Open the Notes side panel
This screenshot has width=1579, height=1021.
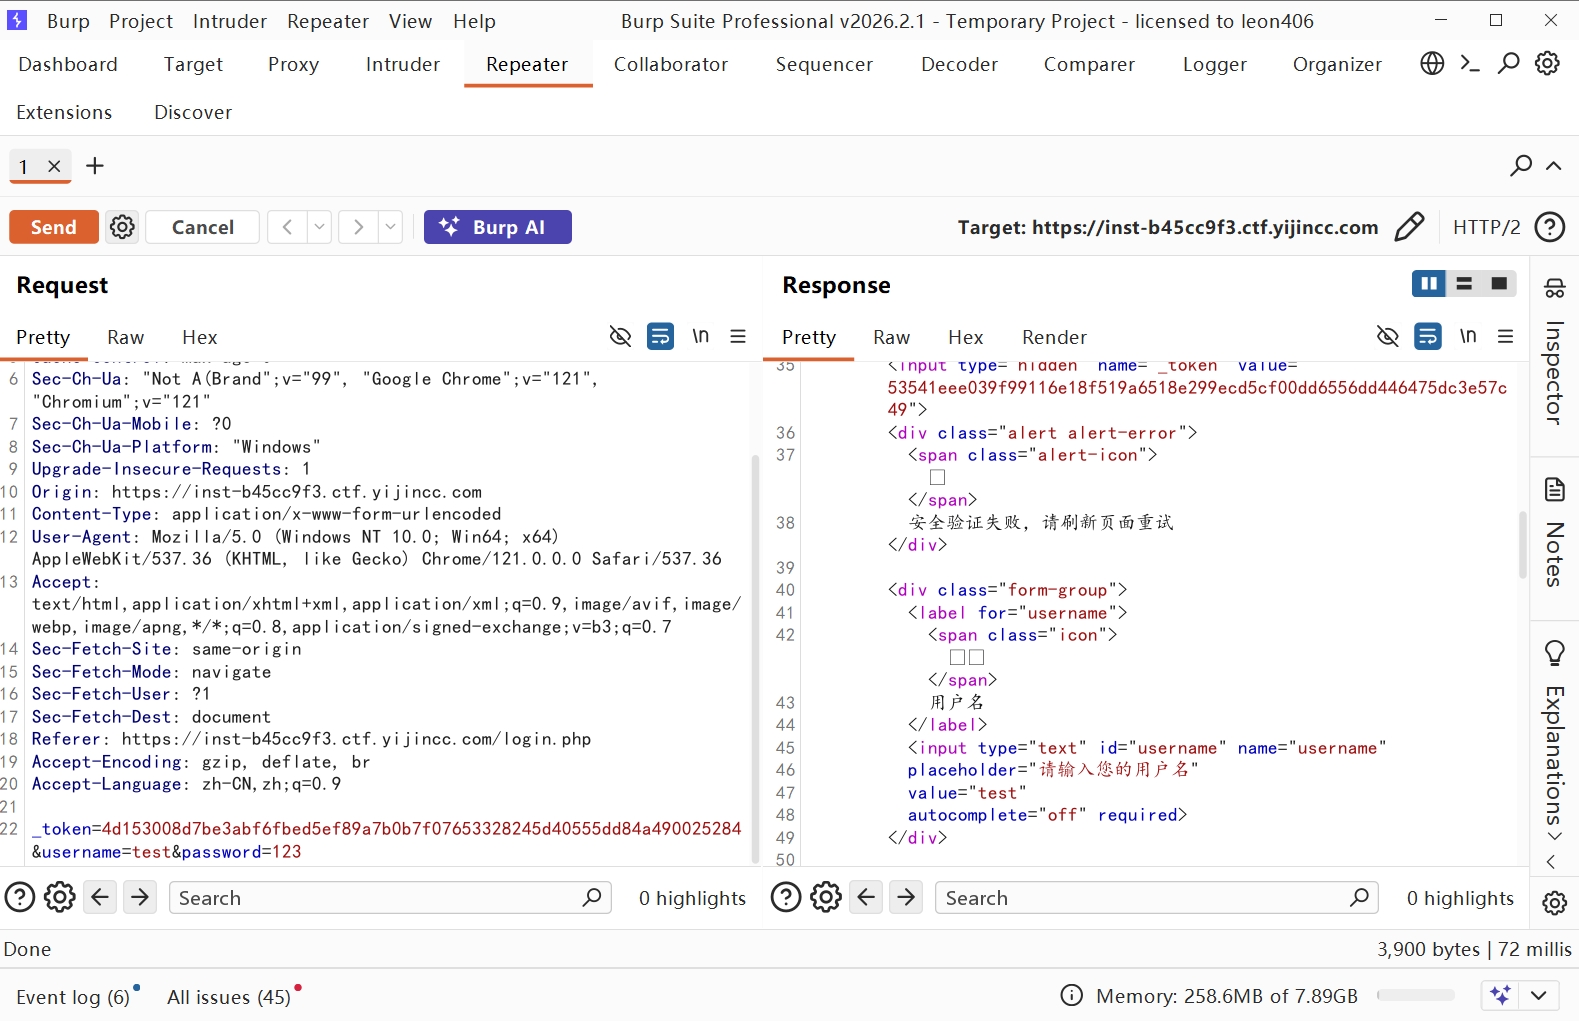(1554, 532)
